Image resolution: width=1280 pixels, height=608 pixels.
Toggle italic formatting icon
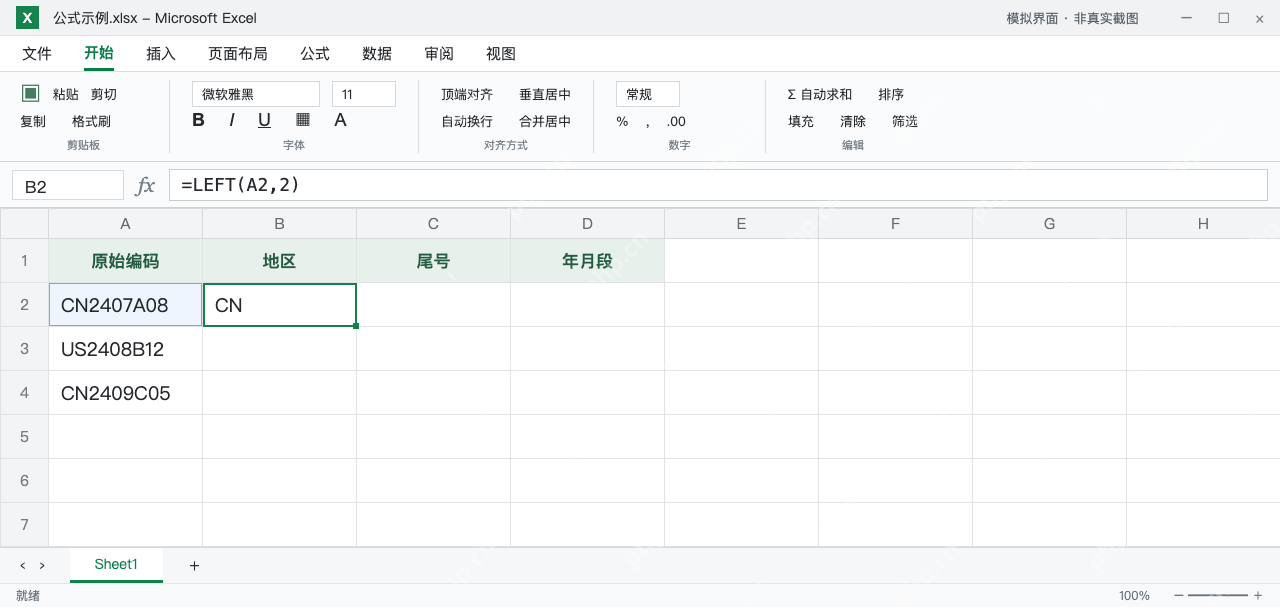(x=232, y=120)
